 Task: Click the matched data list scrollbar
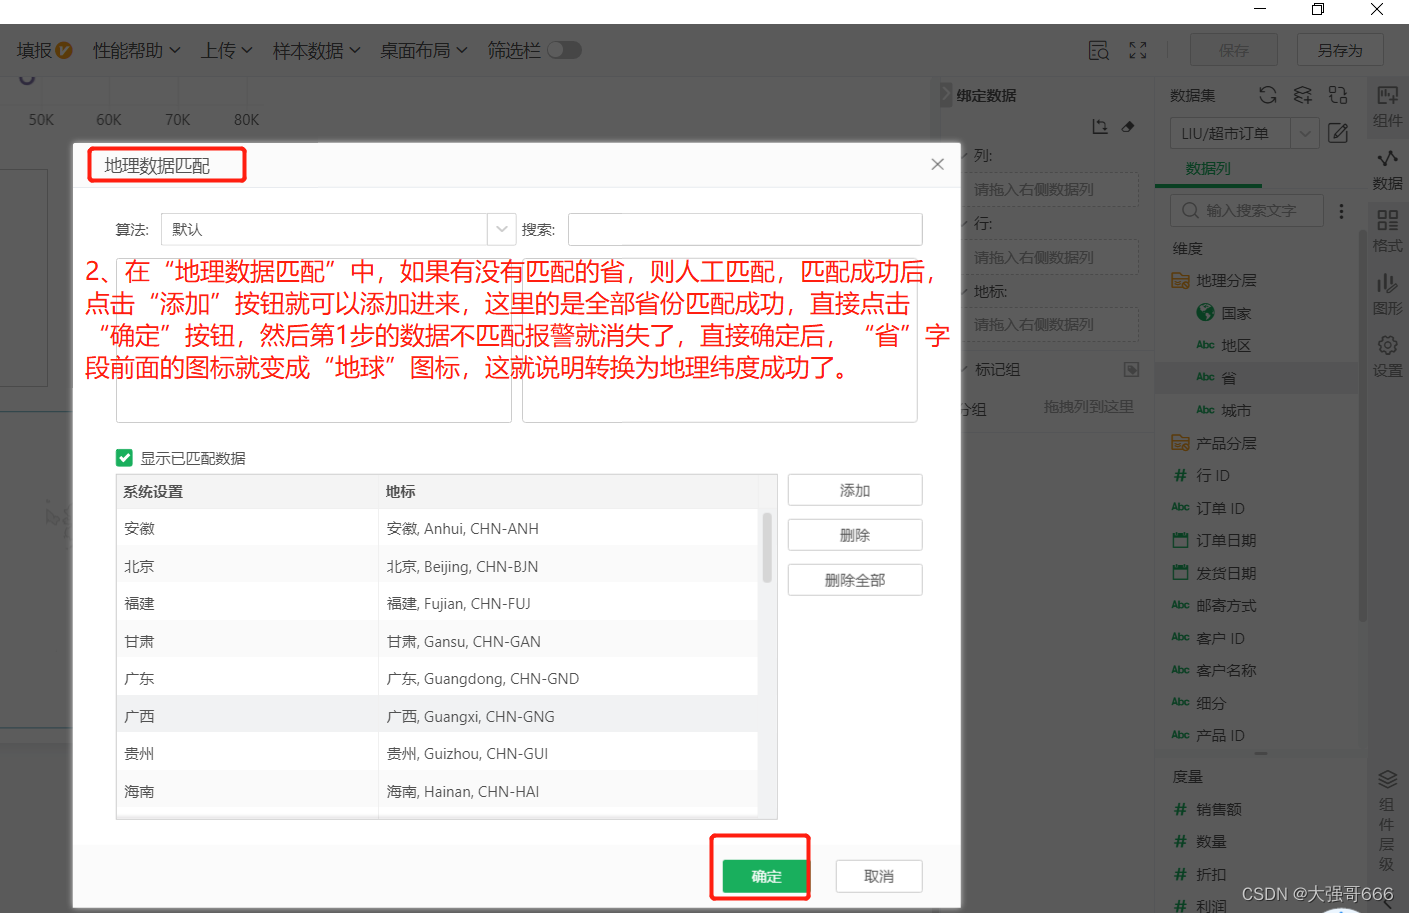pyautogui.click(x=767, y=547)
